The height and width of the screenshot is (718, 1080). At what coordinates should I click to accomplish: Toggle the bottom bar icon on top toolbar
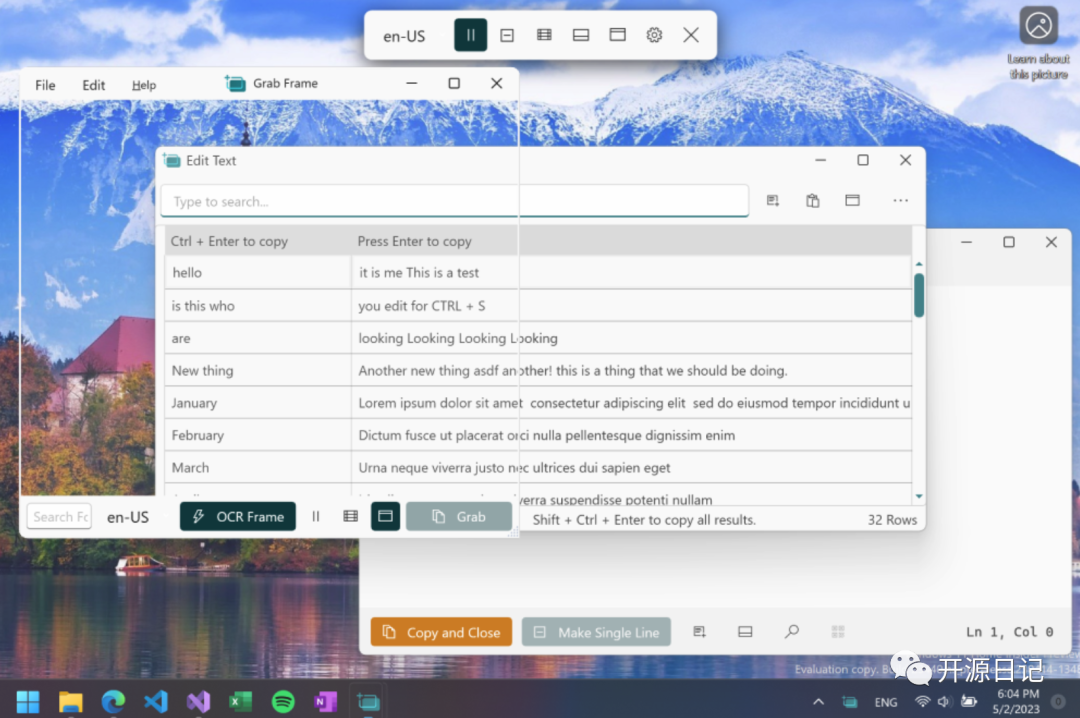pos(580,34)
